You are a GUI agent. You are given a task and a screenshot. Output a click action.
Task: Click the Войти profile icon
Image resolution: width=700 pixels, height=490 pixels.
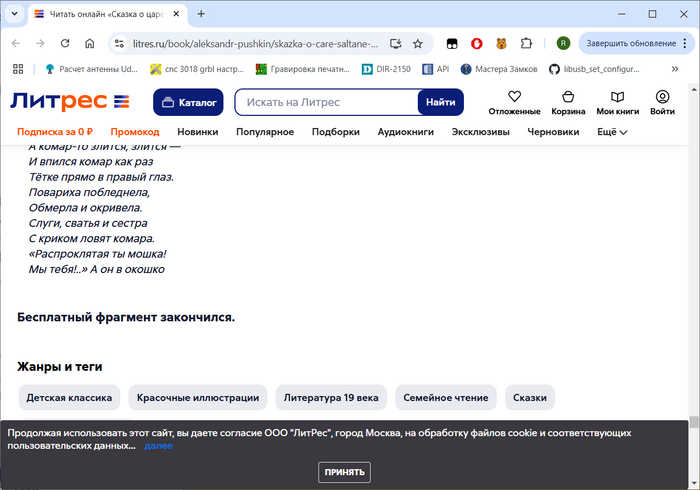(662, 96)
